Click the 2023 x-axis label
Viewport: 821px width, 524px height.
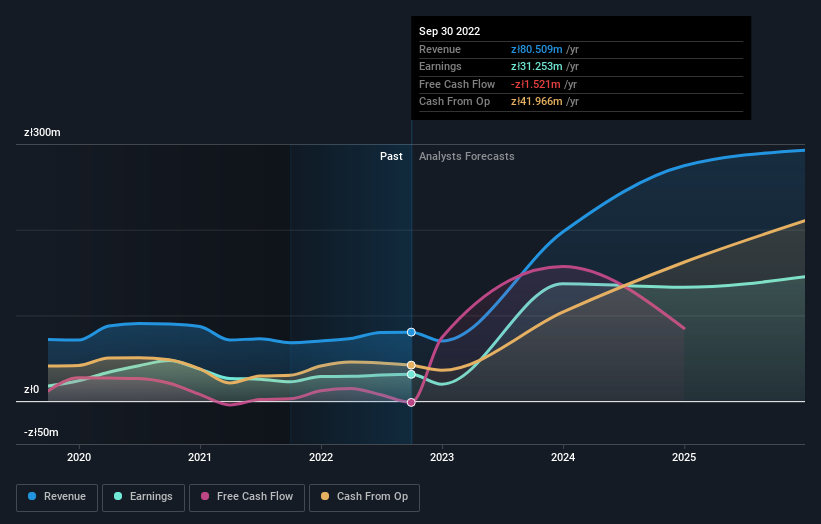pyautogui.click(x=442, y=457)
